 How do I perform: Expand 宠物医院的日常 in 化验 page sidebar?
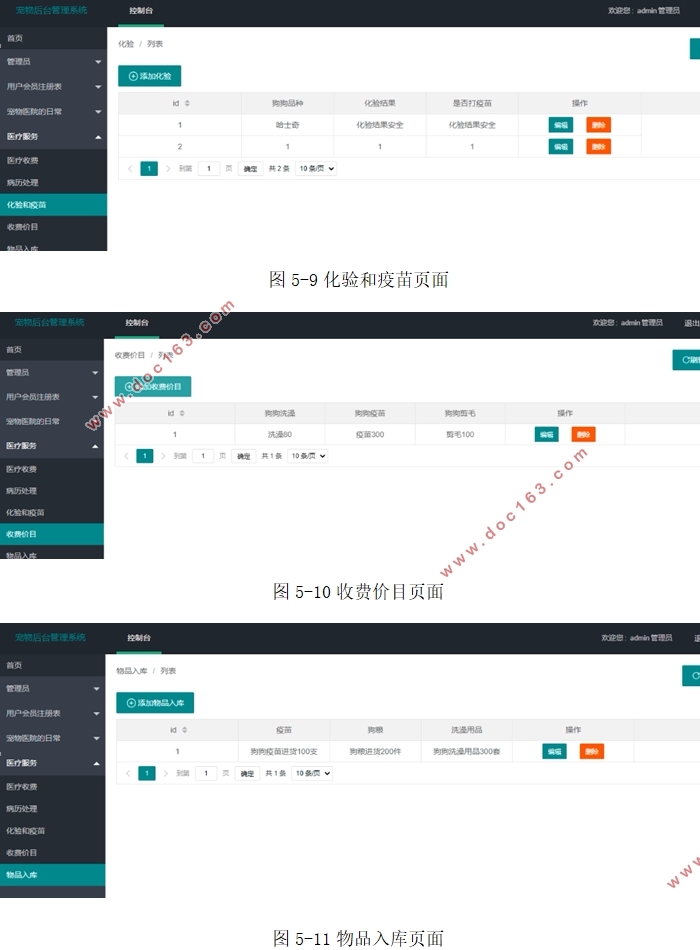click(x=53, y=111)
